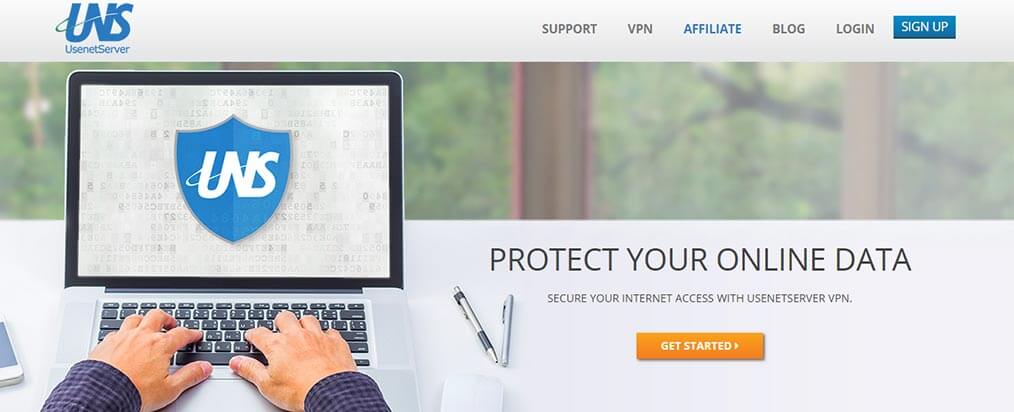Click the LOGIN link in header
This screenshot has height=412, width=1014.
coord(854,29)
